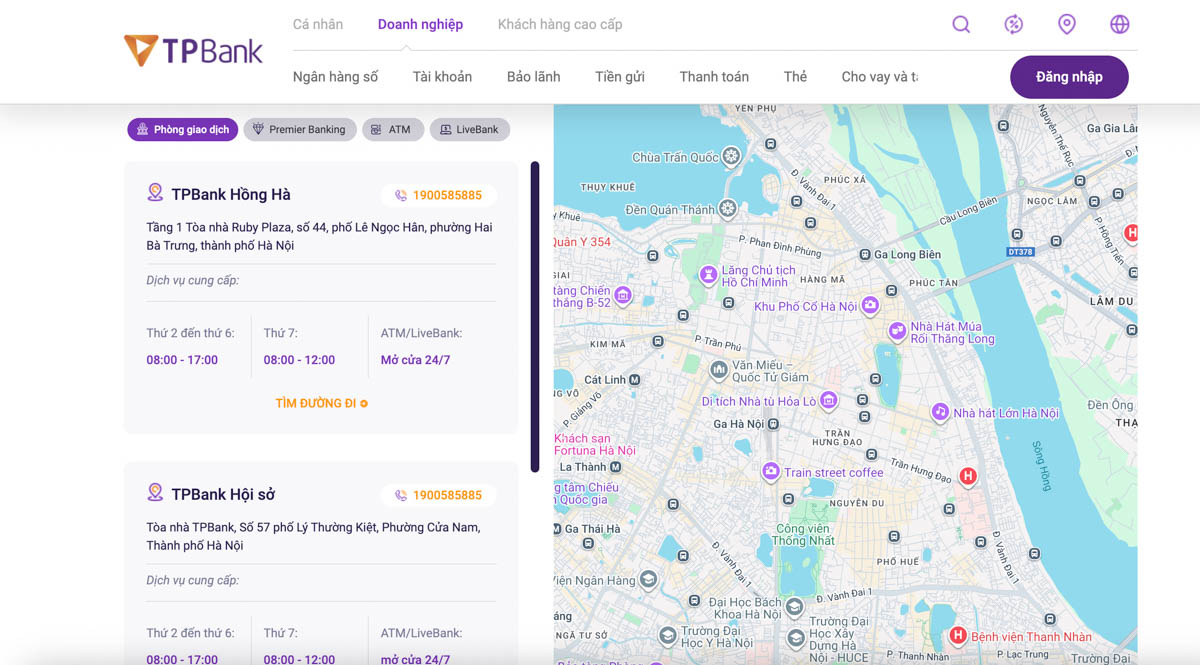The image size is (1200, 665).
Task: Switch to Khách hàng cao cấp tab
Action: 559,25
